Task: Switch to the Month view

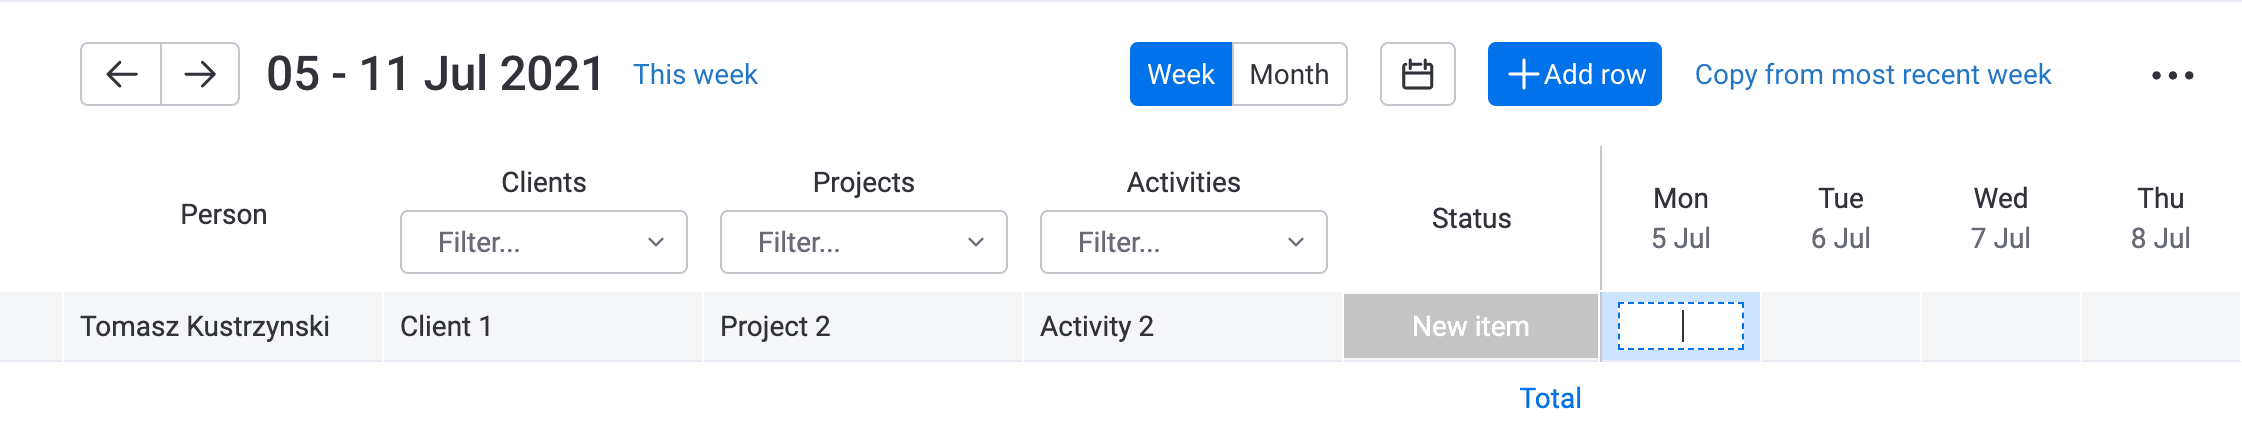Action: tap(1290, 74)
